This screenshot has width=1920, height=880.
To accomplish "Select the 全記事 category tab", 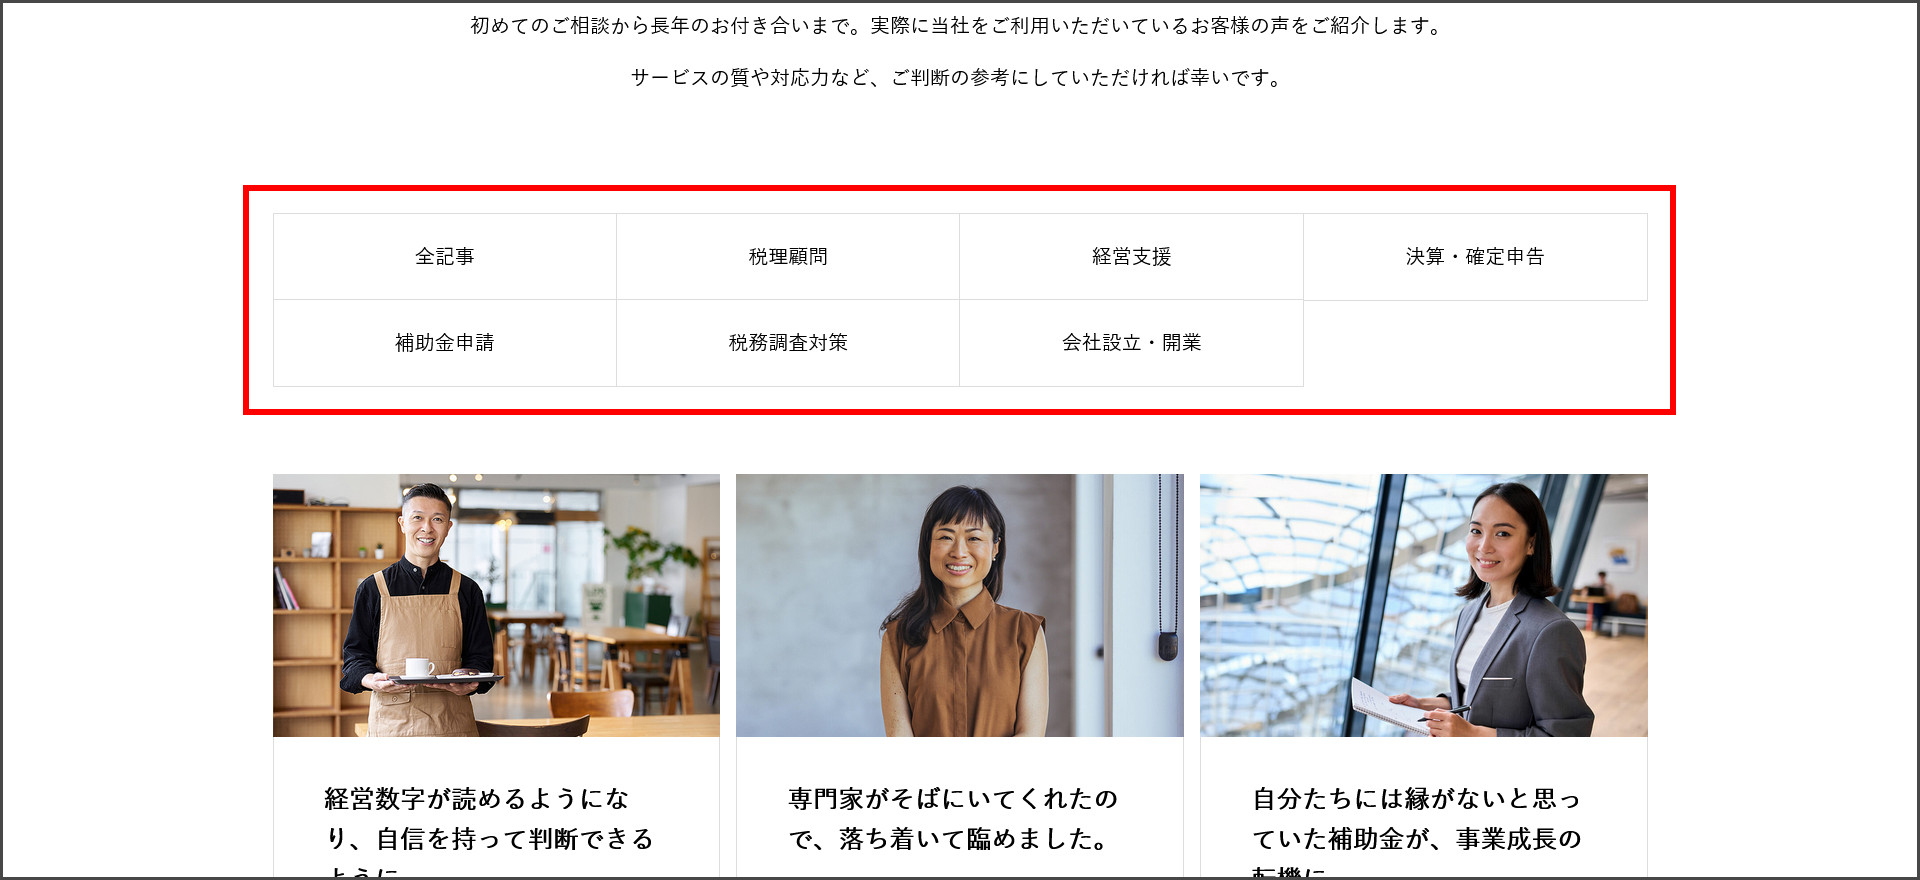I will (x=445, y=257).
